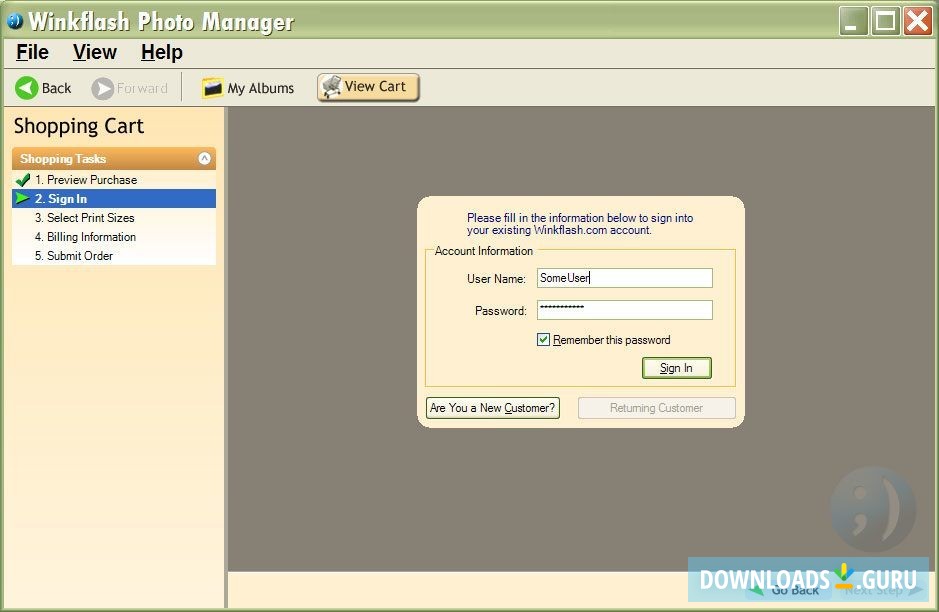Minimize the Winkflash window

853,21
